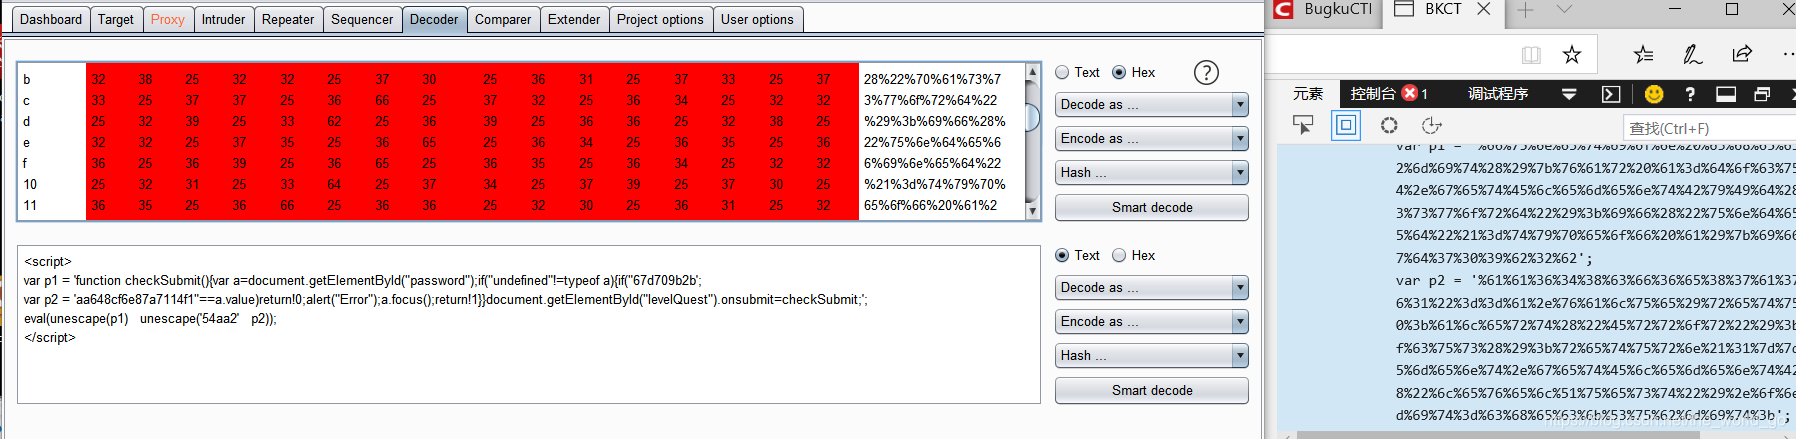The height and width of the screenshot is (439, 1796).
Task: Click the DevTools 查找 search field
Action: tap(1708, 128)
